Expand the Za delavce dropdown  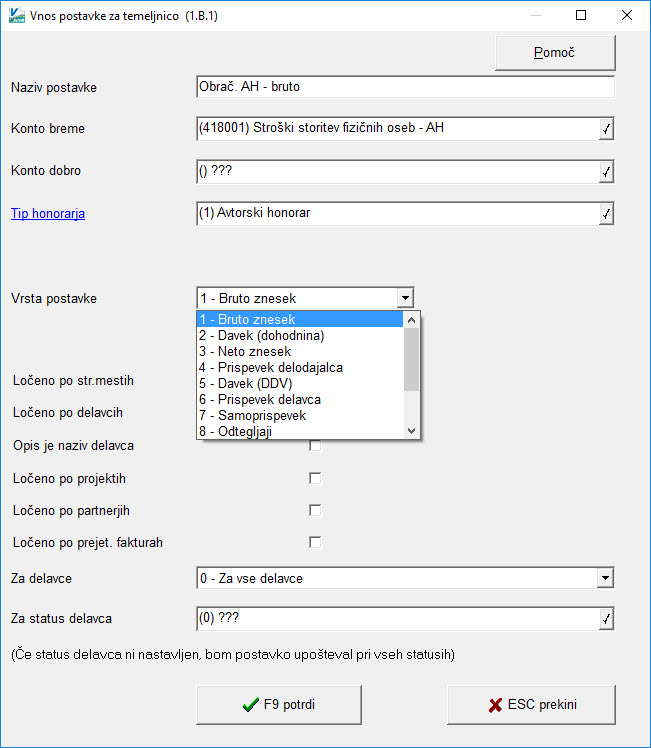(x=605, y=578)
